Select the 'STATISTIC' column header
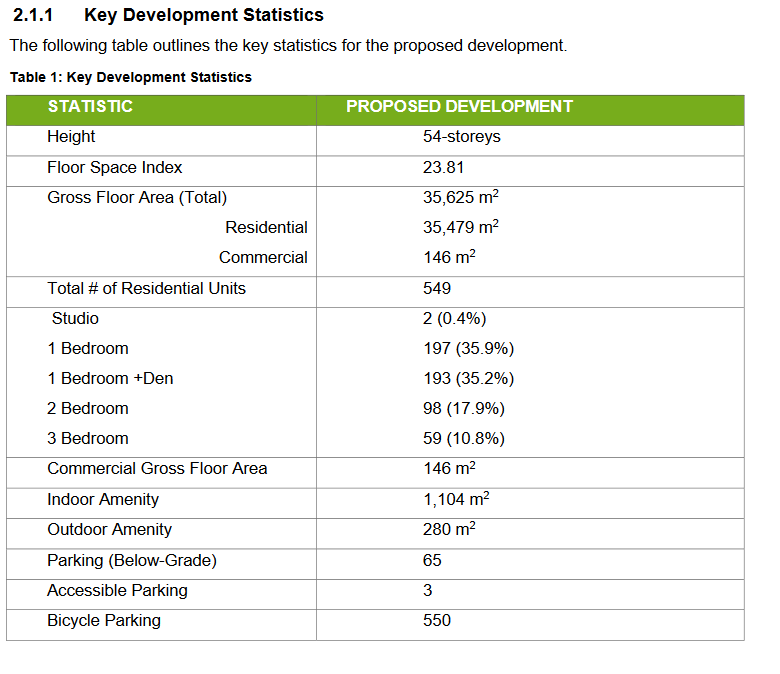Screen dimensions: 780x674 tap(90, 106)
